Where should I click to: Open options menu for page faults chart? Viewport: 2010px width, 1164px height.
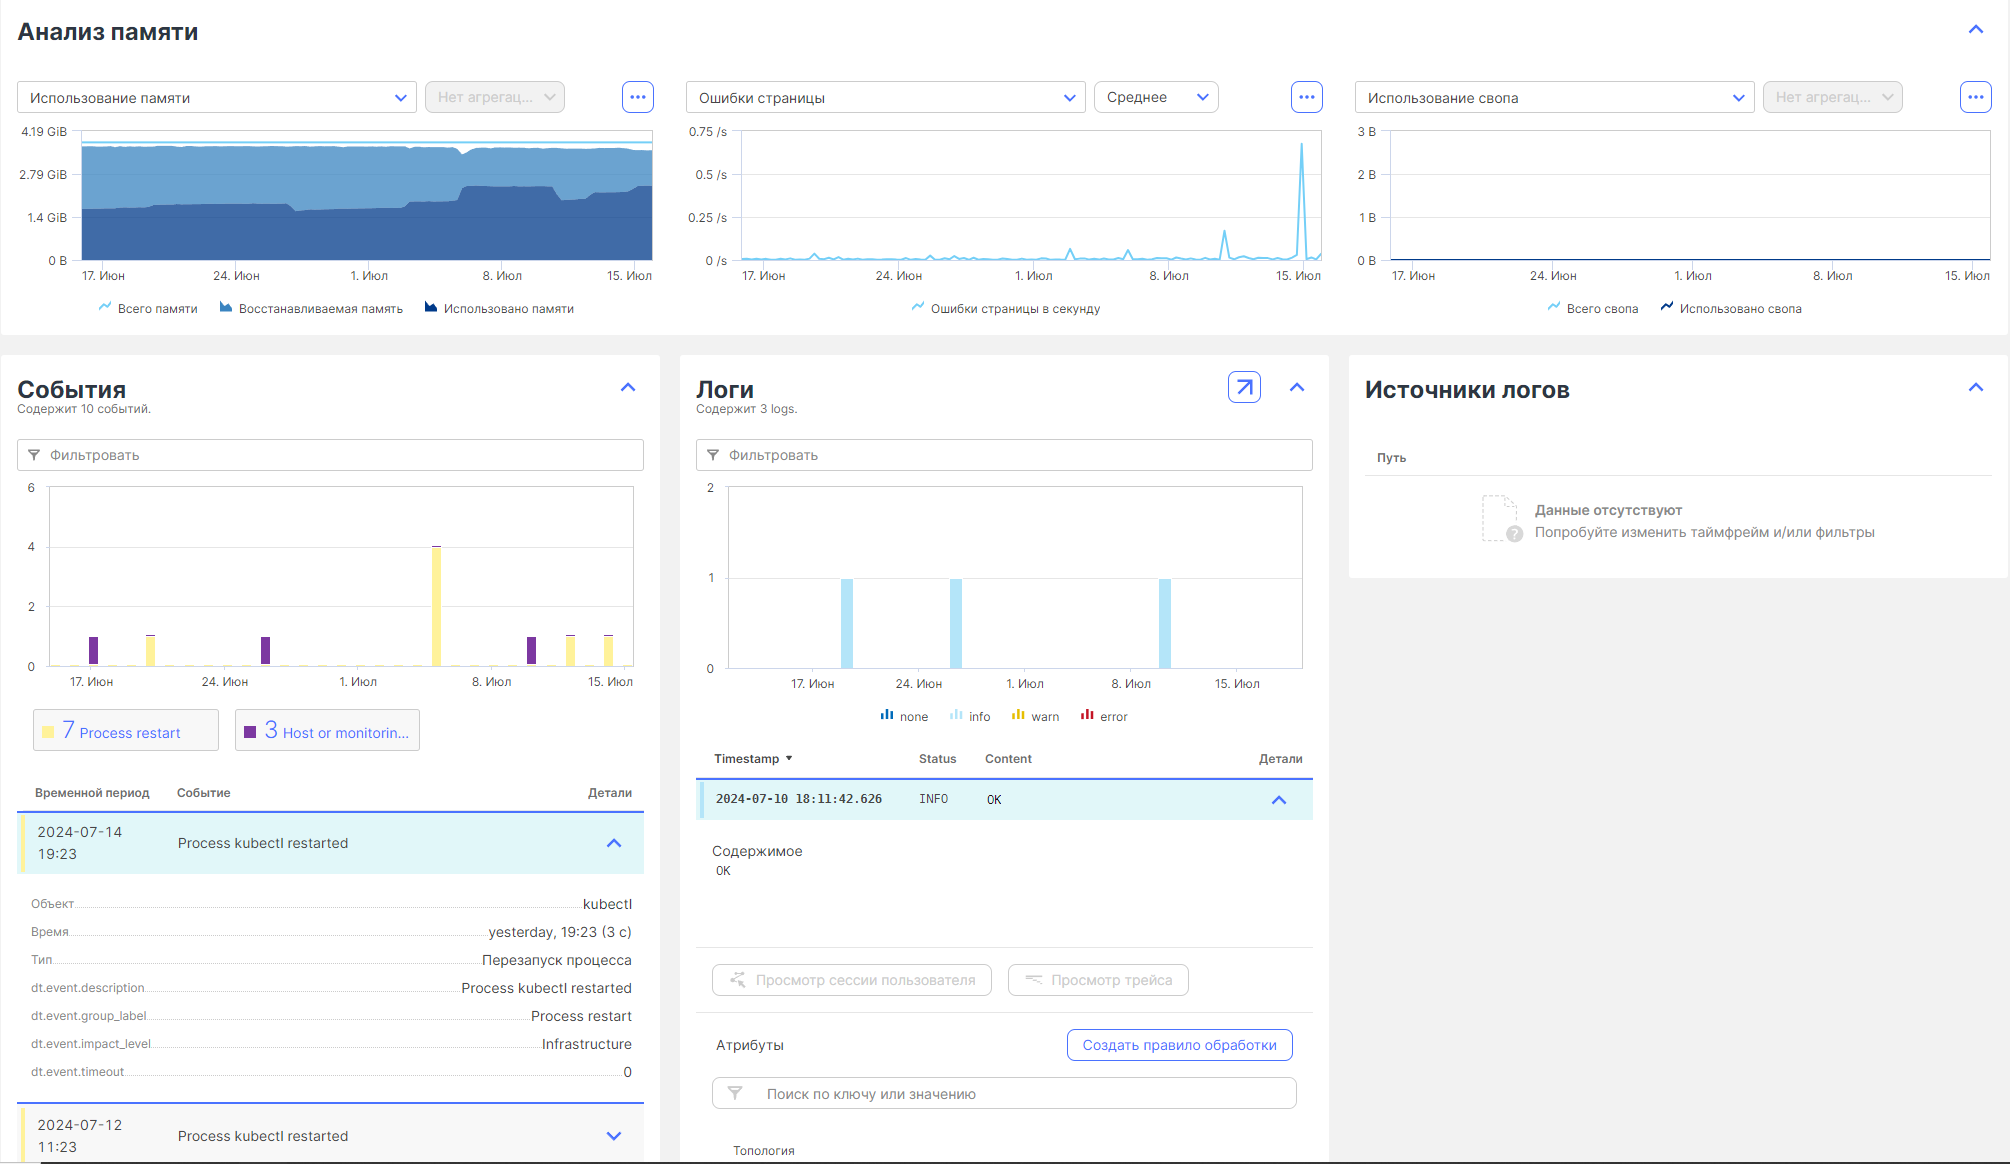(x=1306, y=97)
